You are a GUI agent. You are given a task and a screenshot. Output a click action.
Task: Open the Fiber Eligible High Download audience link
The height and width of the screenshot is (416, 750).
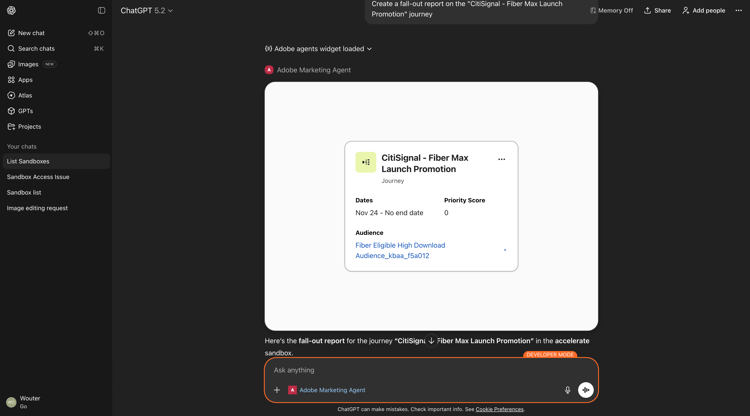click(400, 251)
